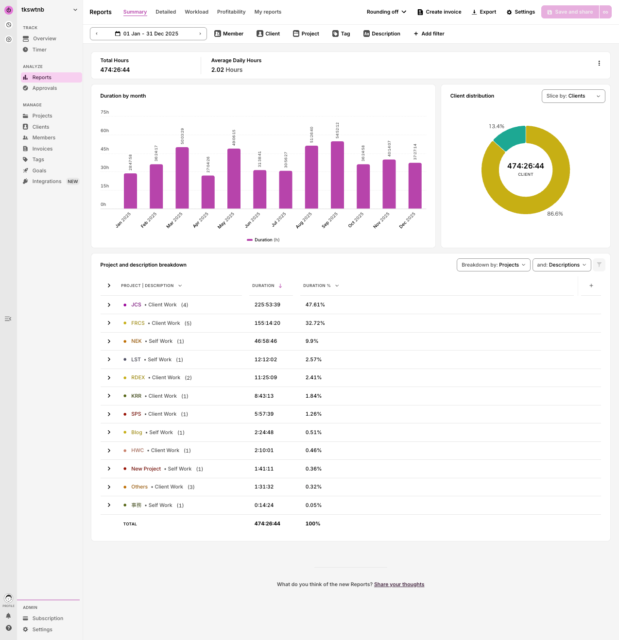Image resolution: width=619 pixels, height=640 pixels.
Task: Open the Slice by Clients dropdown
Action: [573, 96]
